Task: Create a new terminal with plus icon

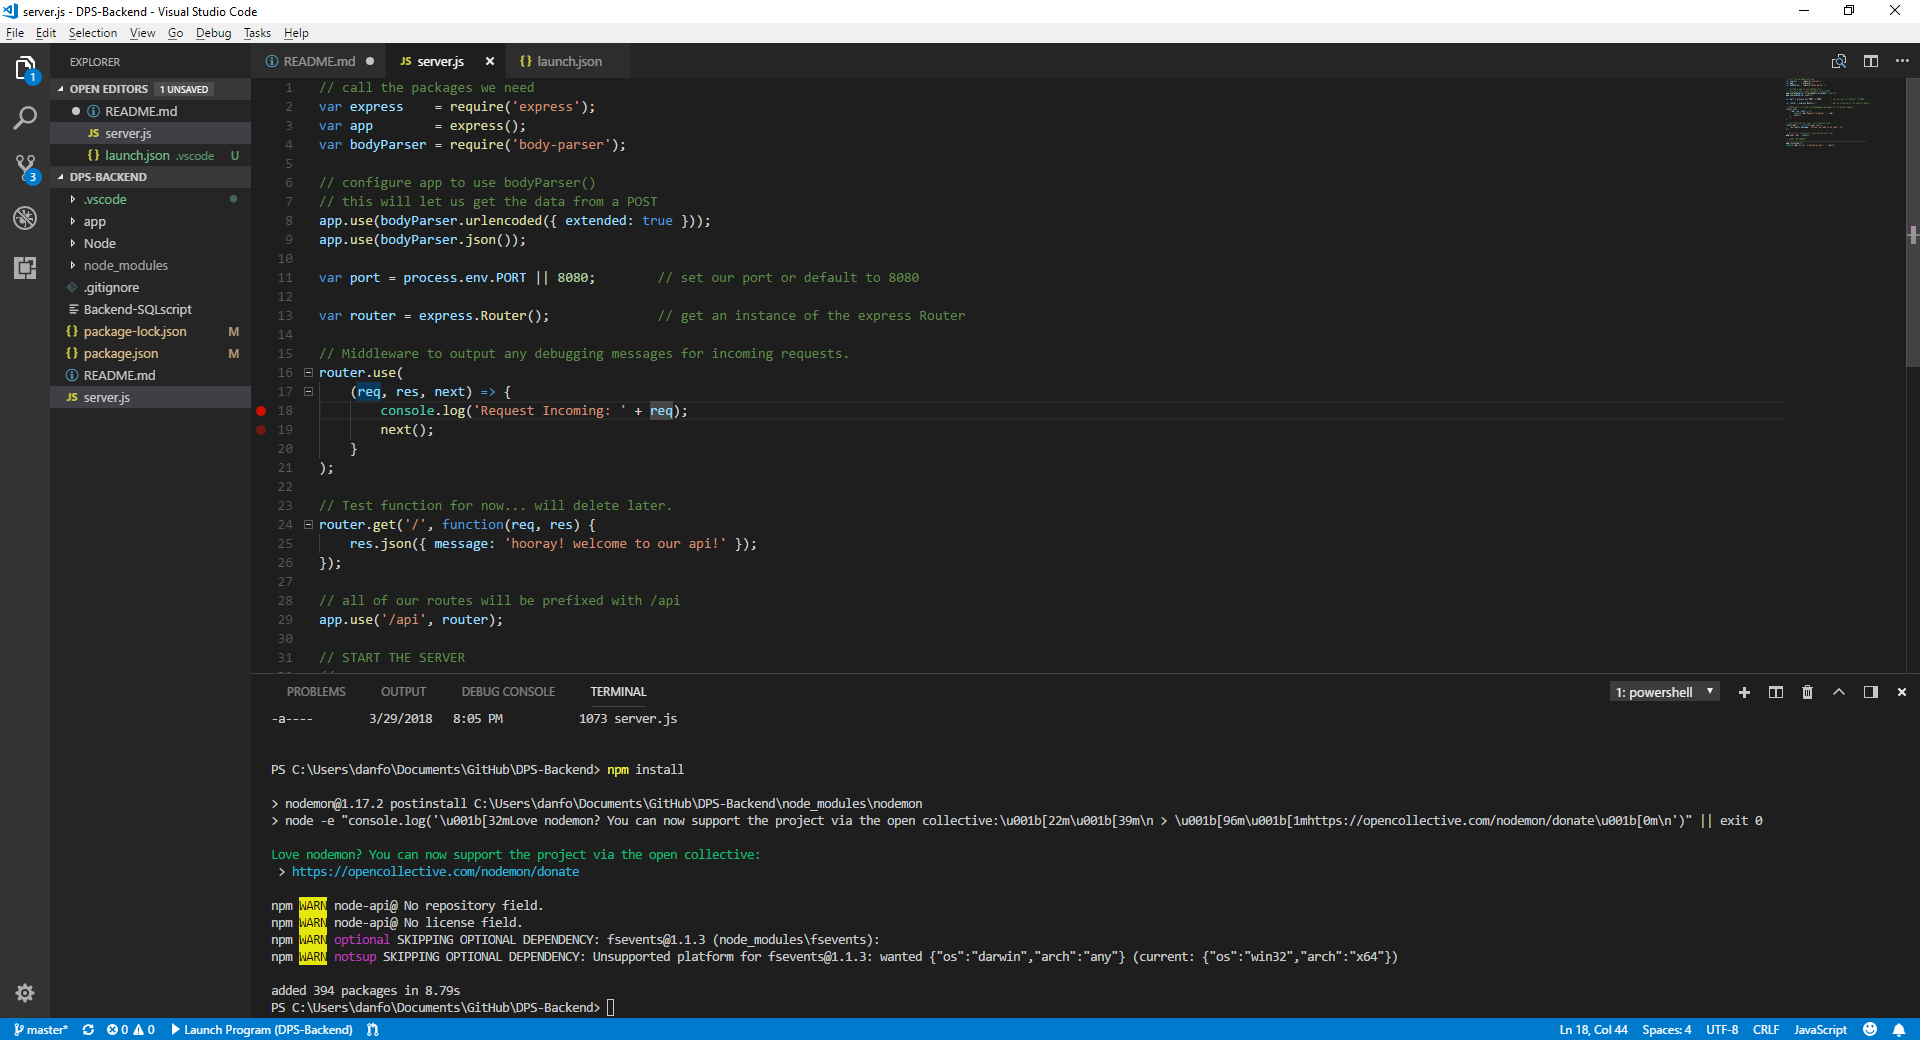Action: click(1744, 692)
